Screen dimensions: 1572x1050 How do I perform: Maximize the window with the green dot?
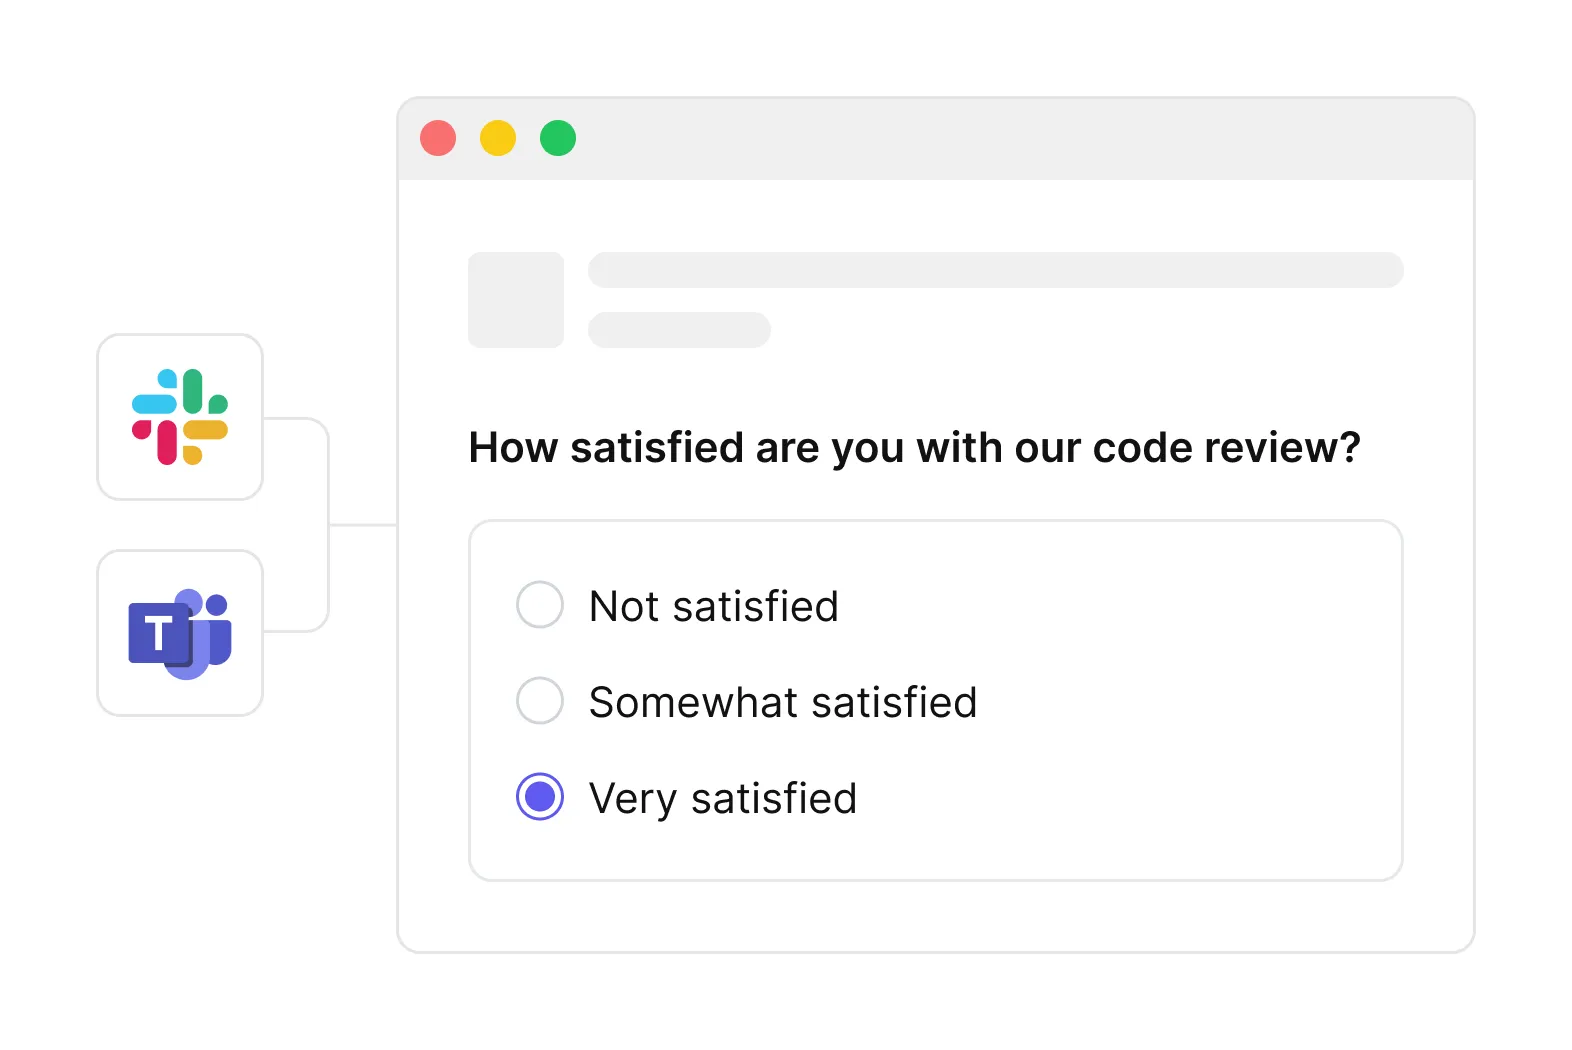point(558,138)
